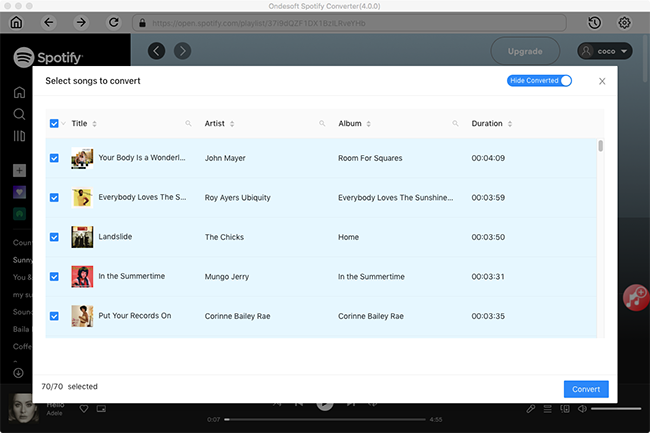The width and height of the screenshot is (650, 433).
Task: Click the playback progress bar
Action: (x=325, y=419)
